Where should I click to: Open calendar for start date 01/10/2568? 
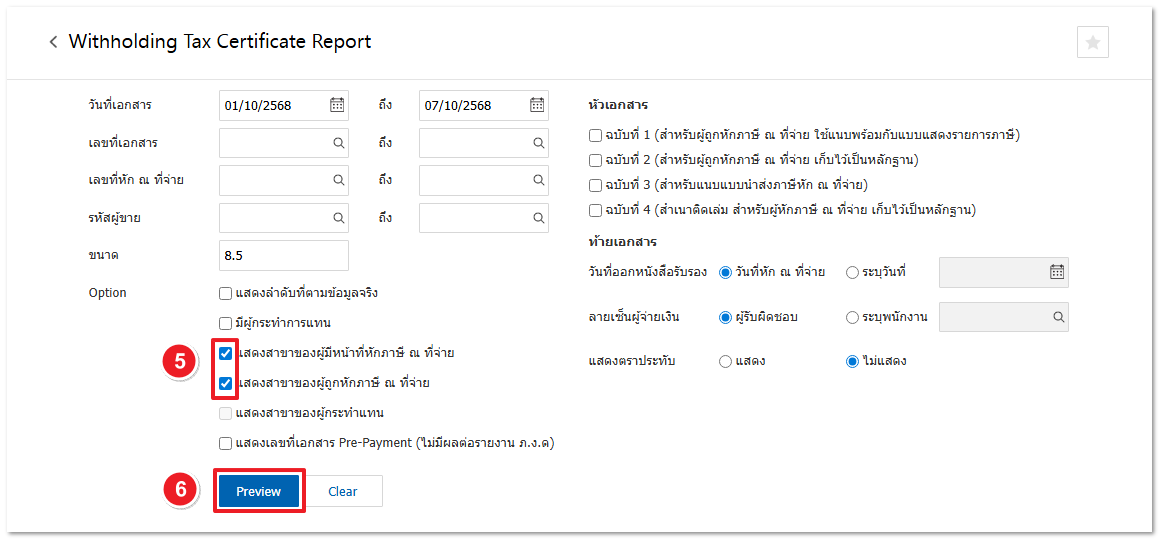[337, 105]
